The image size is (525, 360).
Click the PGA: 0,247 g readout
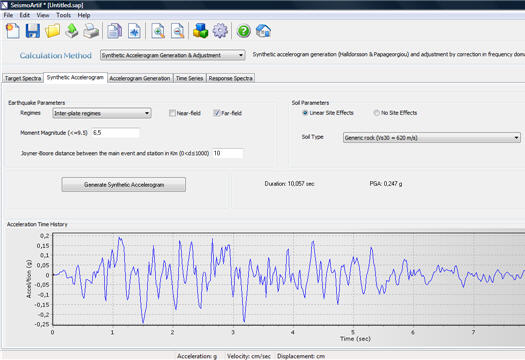tap(386, 184)
